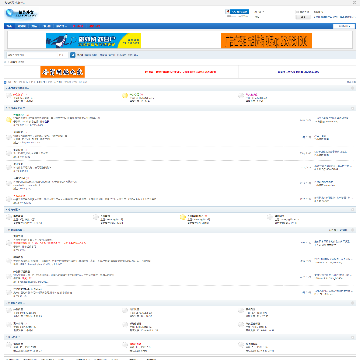Collapse the four-column forum category toggle
The height and width of the screenshot is (360, 360).
[352, 210]
